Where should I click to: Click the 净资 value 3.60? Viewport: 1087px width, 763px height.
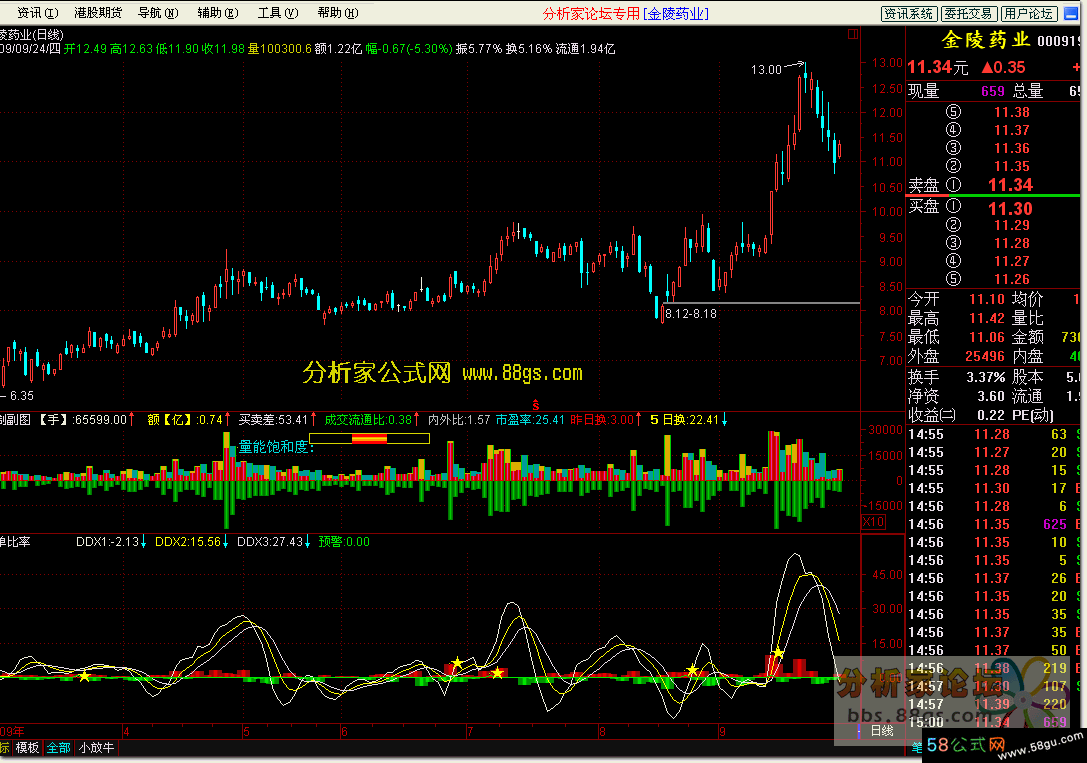[991, 396]
